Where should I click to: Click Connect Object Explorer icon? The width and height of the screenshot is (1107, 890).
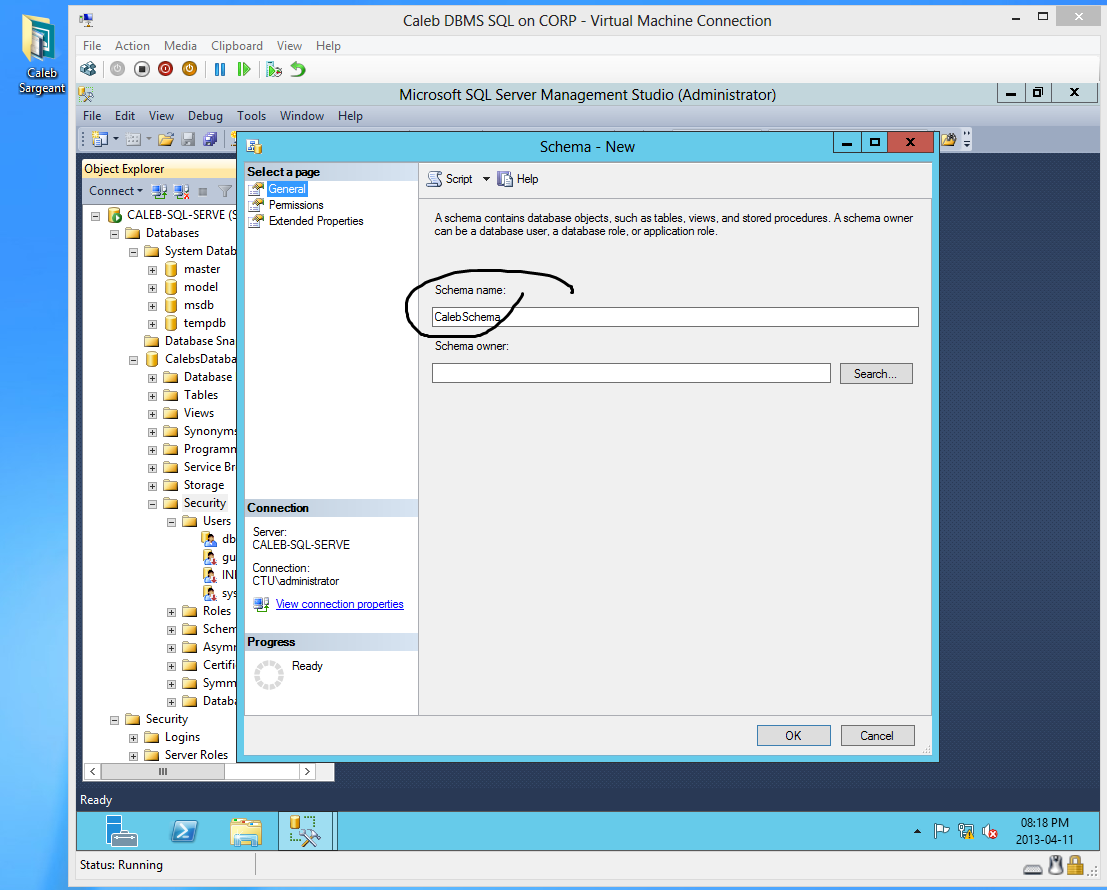(160, 191)
